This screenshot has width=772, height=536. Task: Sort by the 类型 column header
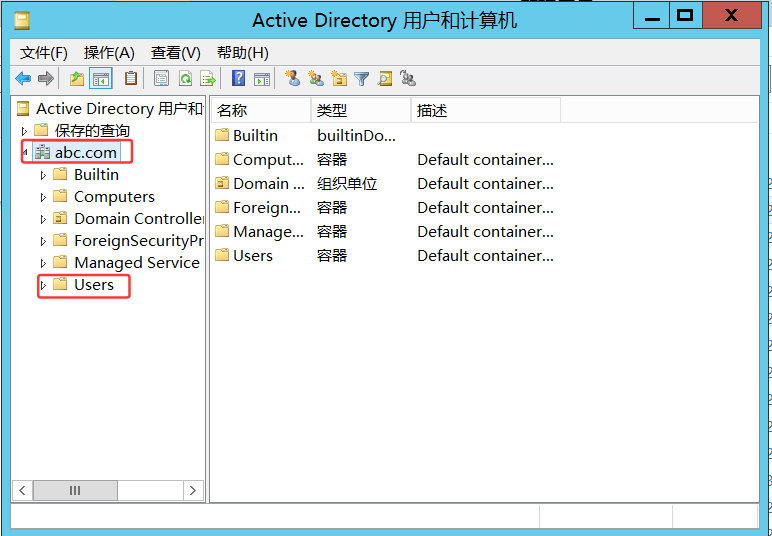click(361, 110)
